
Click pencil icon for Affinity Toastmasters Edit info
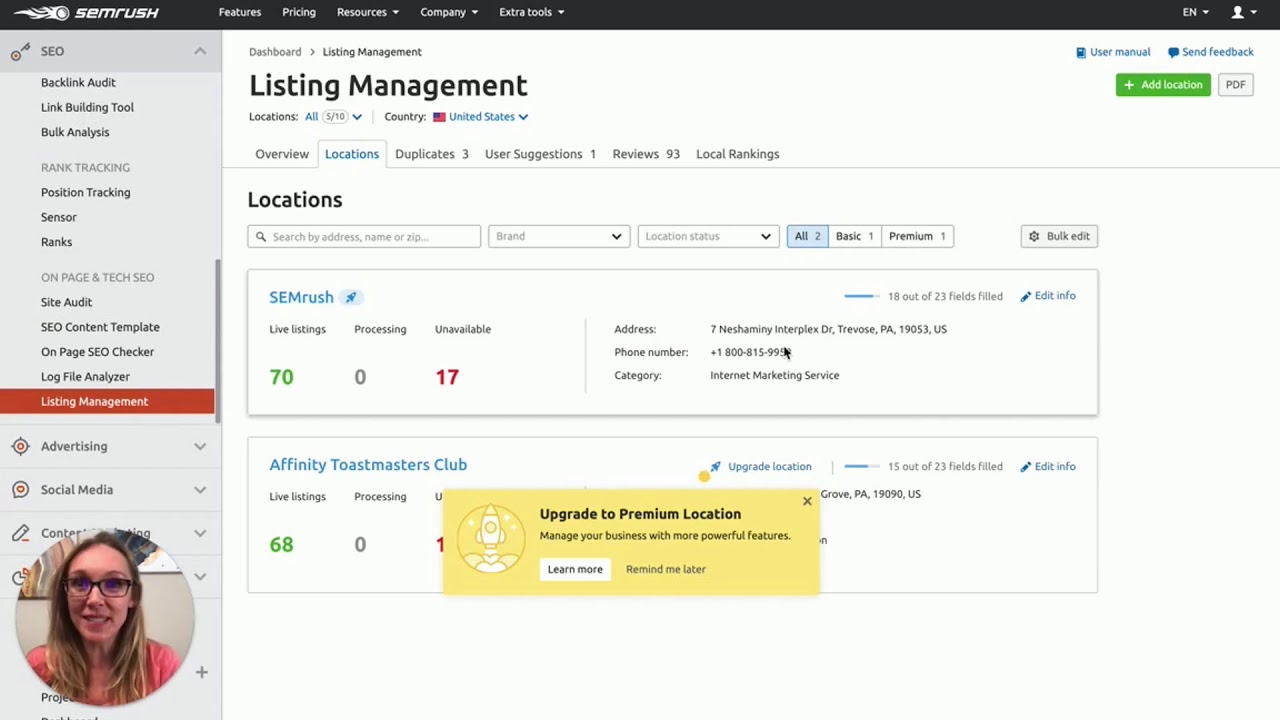[1025, 467]
